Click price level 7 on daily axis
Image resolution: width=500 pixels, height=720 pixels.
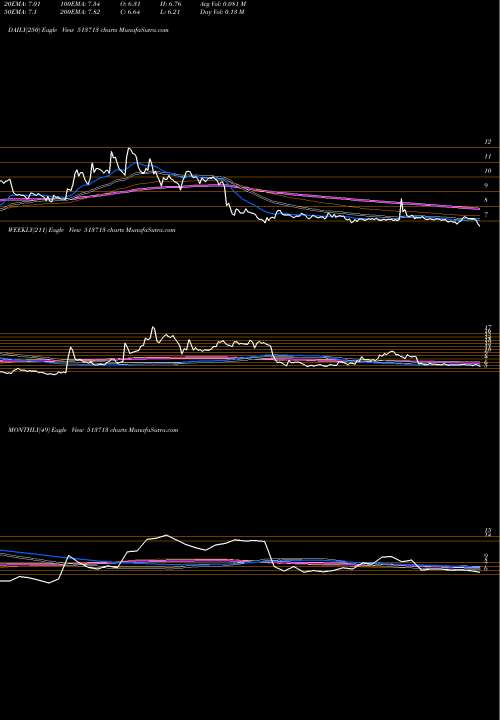(x=486, y=214)
